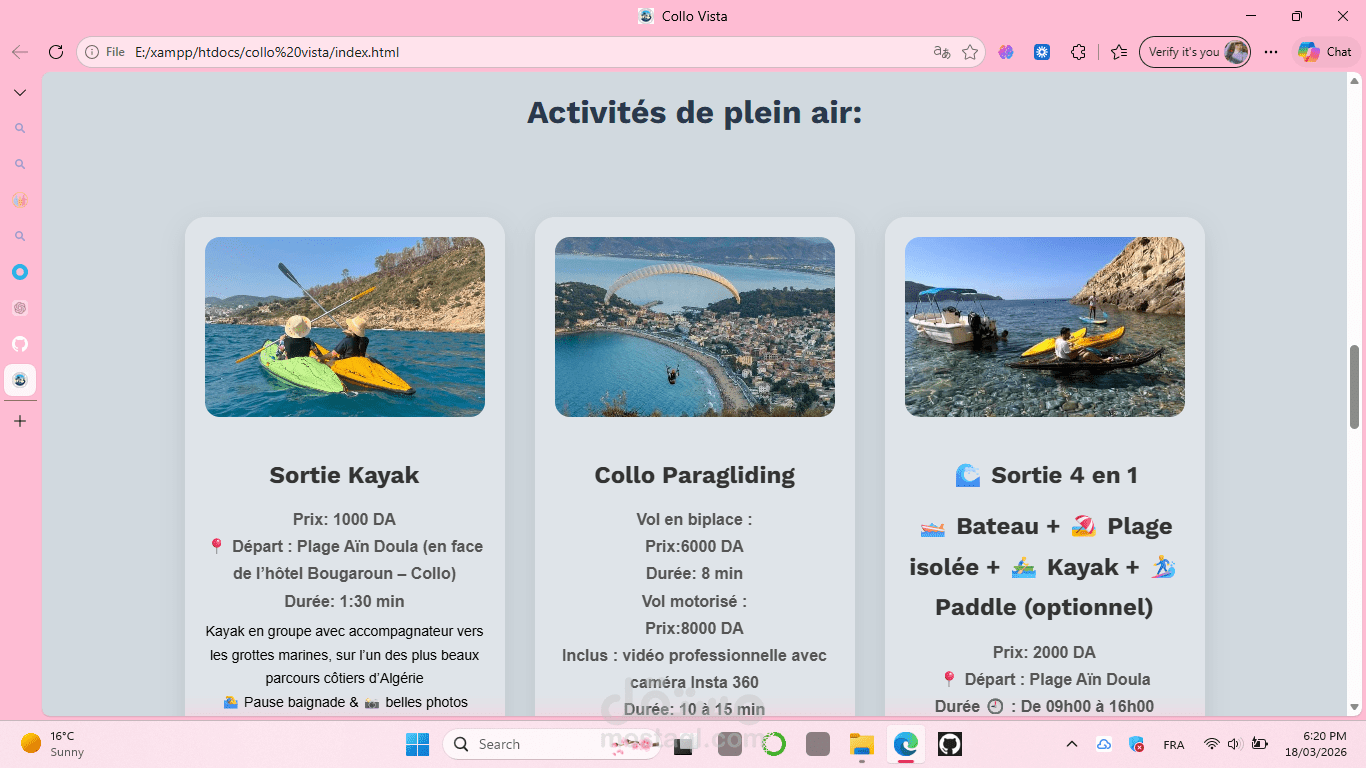Screen dimensions: 1366x768
Task: Click the page's vertical scrollbar thumb
Action: [x=1355, y=387]
